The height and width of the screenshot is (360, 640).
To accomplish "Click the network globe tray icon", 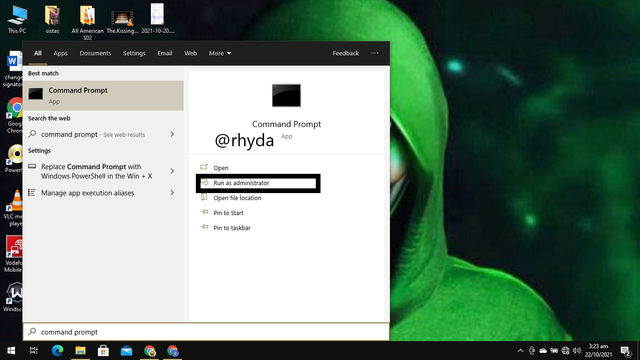I will click(x=565, y=351).
